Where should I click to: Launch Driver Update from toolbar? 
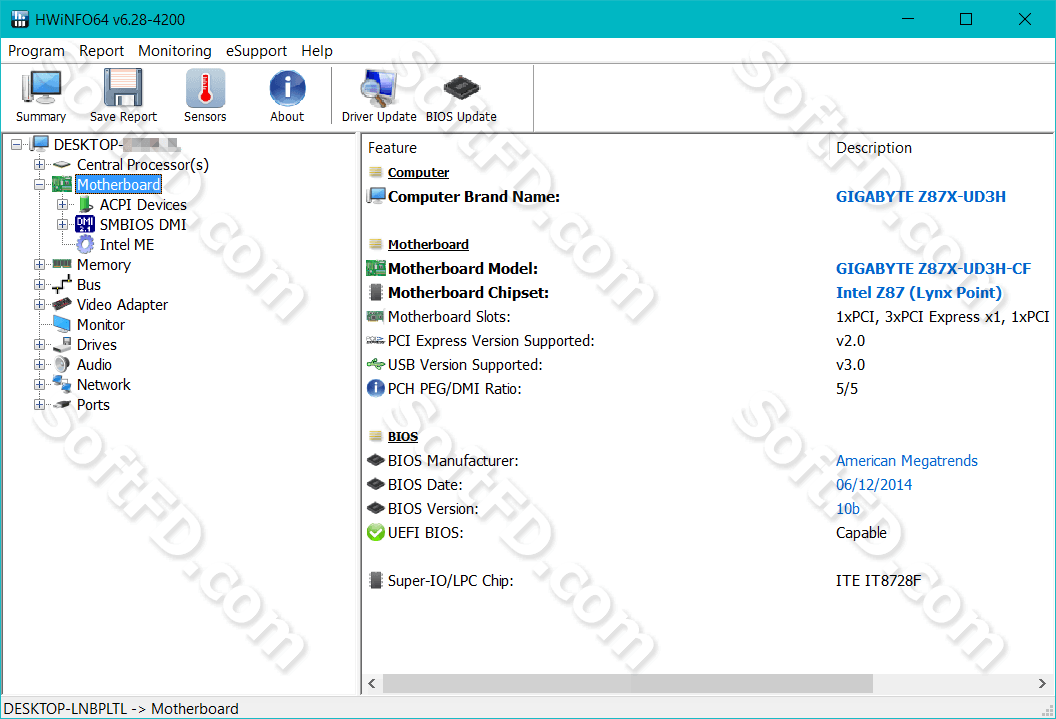(379, 88)
